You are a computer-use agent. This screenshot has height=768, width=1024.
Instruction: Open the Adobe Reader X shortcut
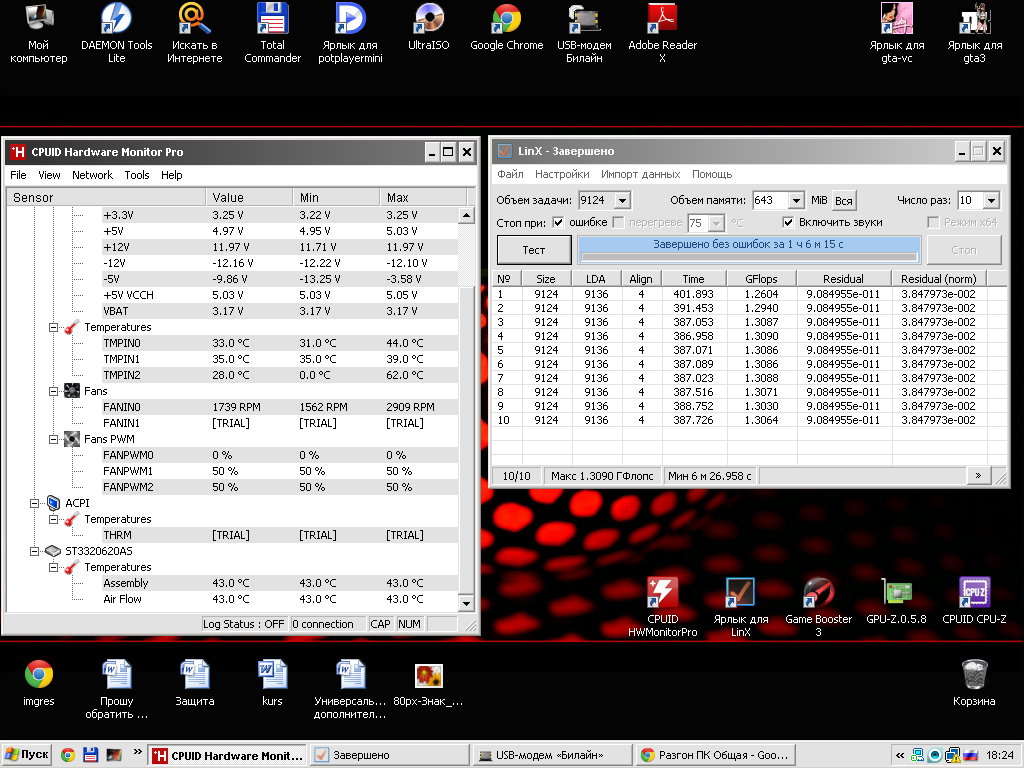(x=662, y=20)
